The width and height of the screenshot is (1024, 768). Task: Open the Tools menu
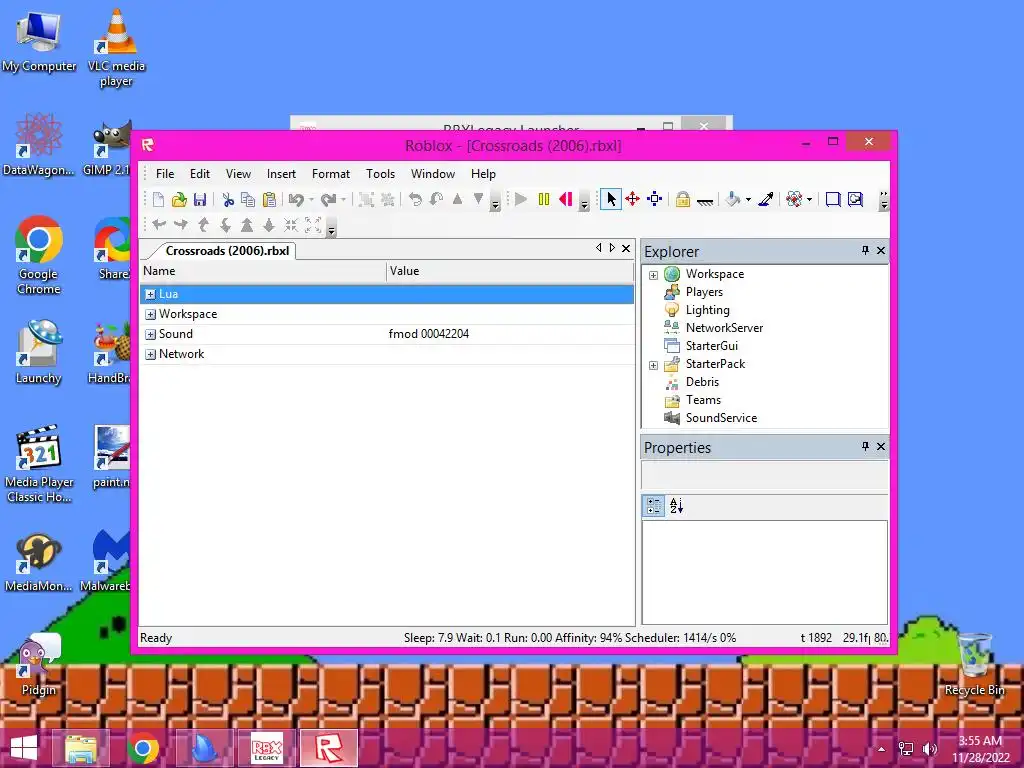381,174
